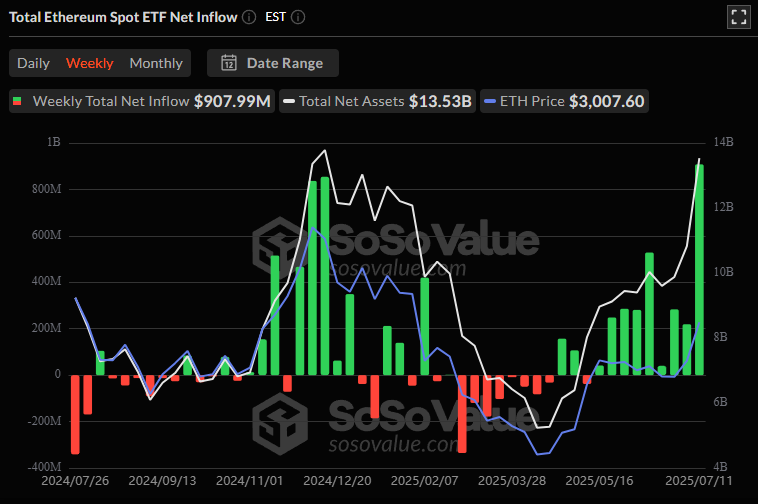The image size is (758, 504).
Task: Click the first red outflow bar at 2024/07/26
Action: tap(75, 414)
